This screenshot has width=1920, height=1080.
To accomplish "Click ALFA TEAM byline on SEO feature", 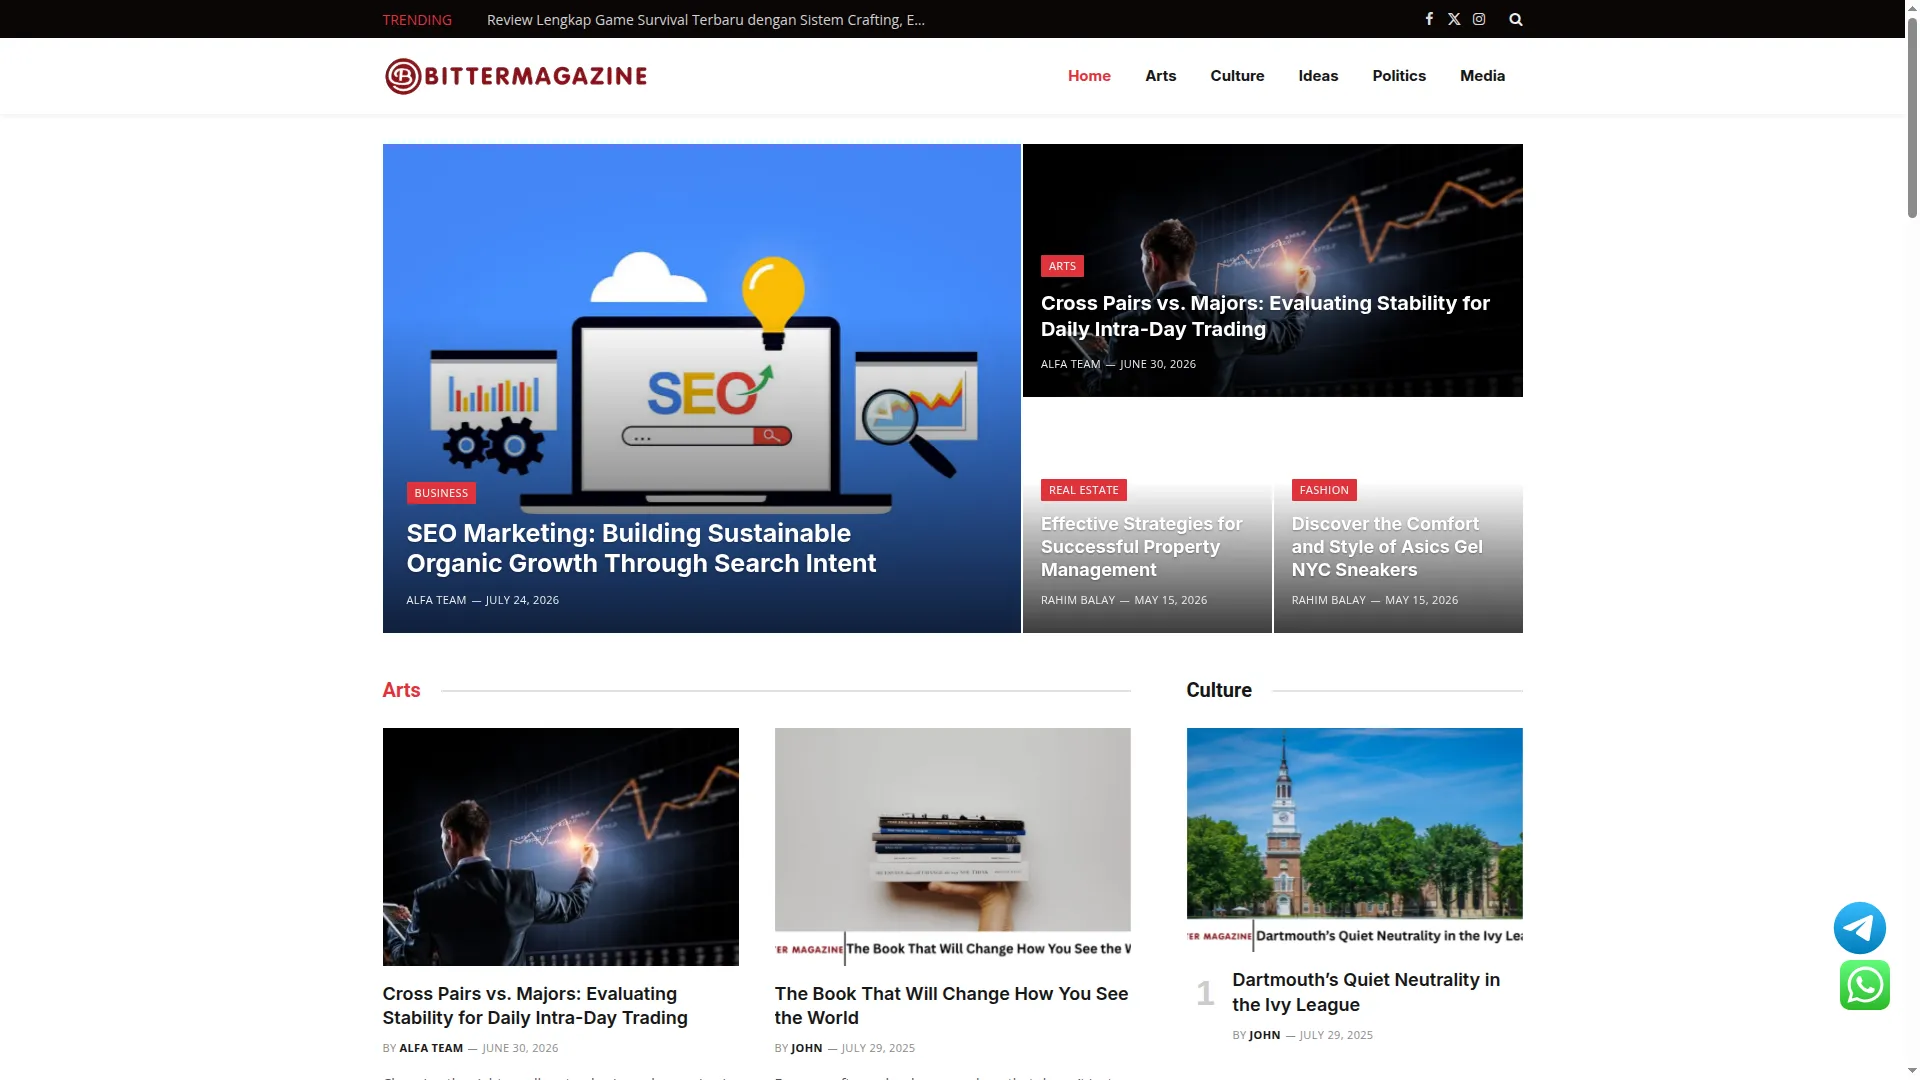I will point(436,600).
